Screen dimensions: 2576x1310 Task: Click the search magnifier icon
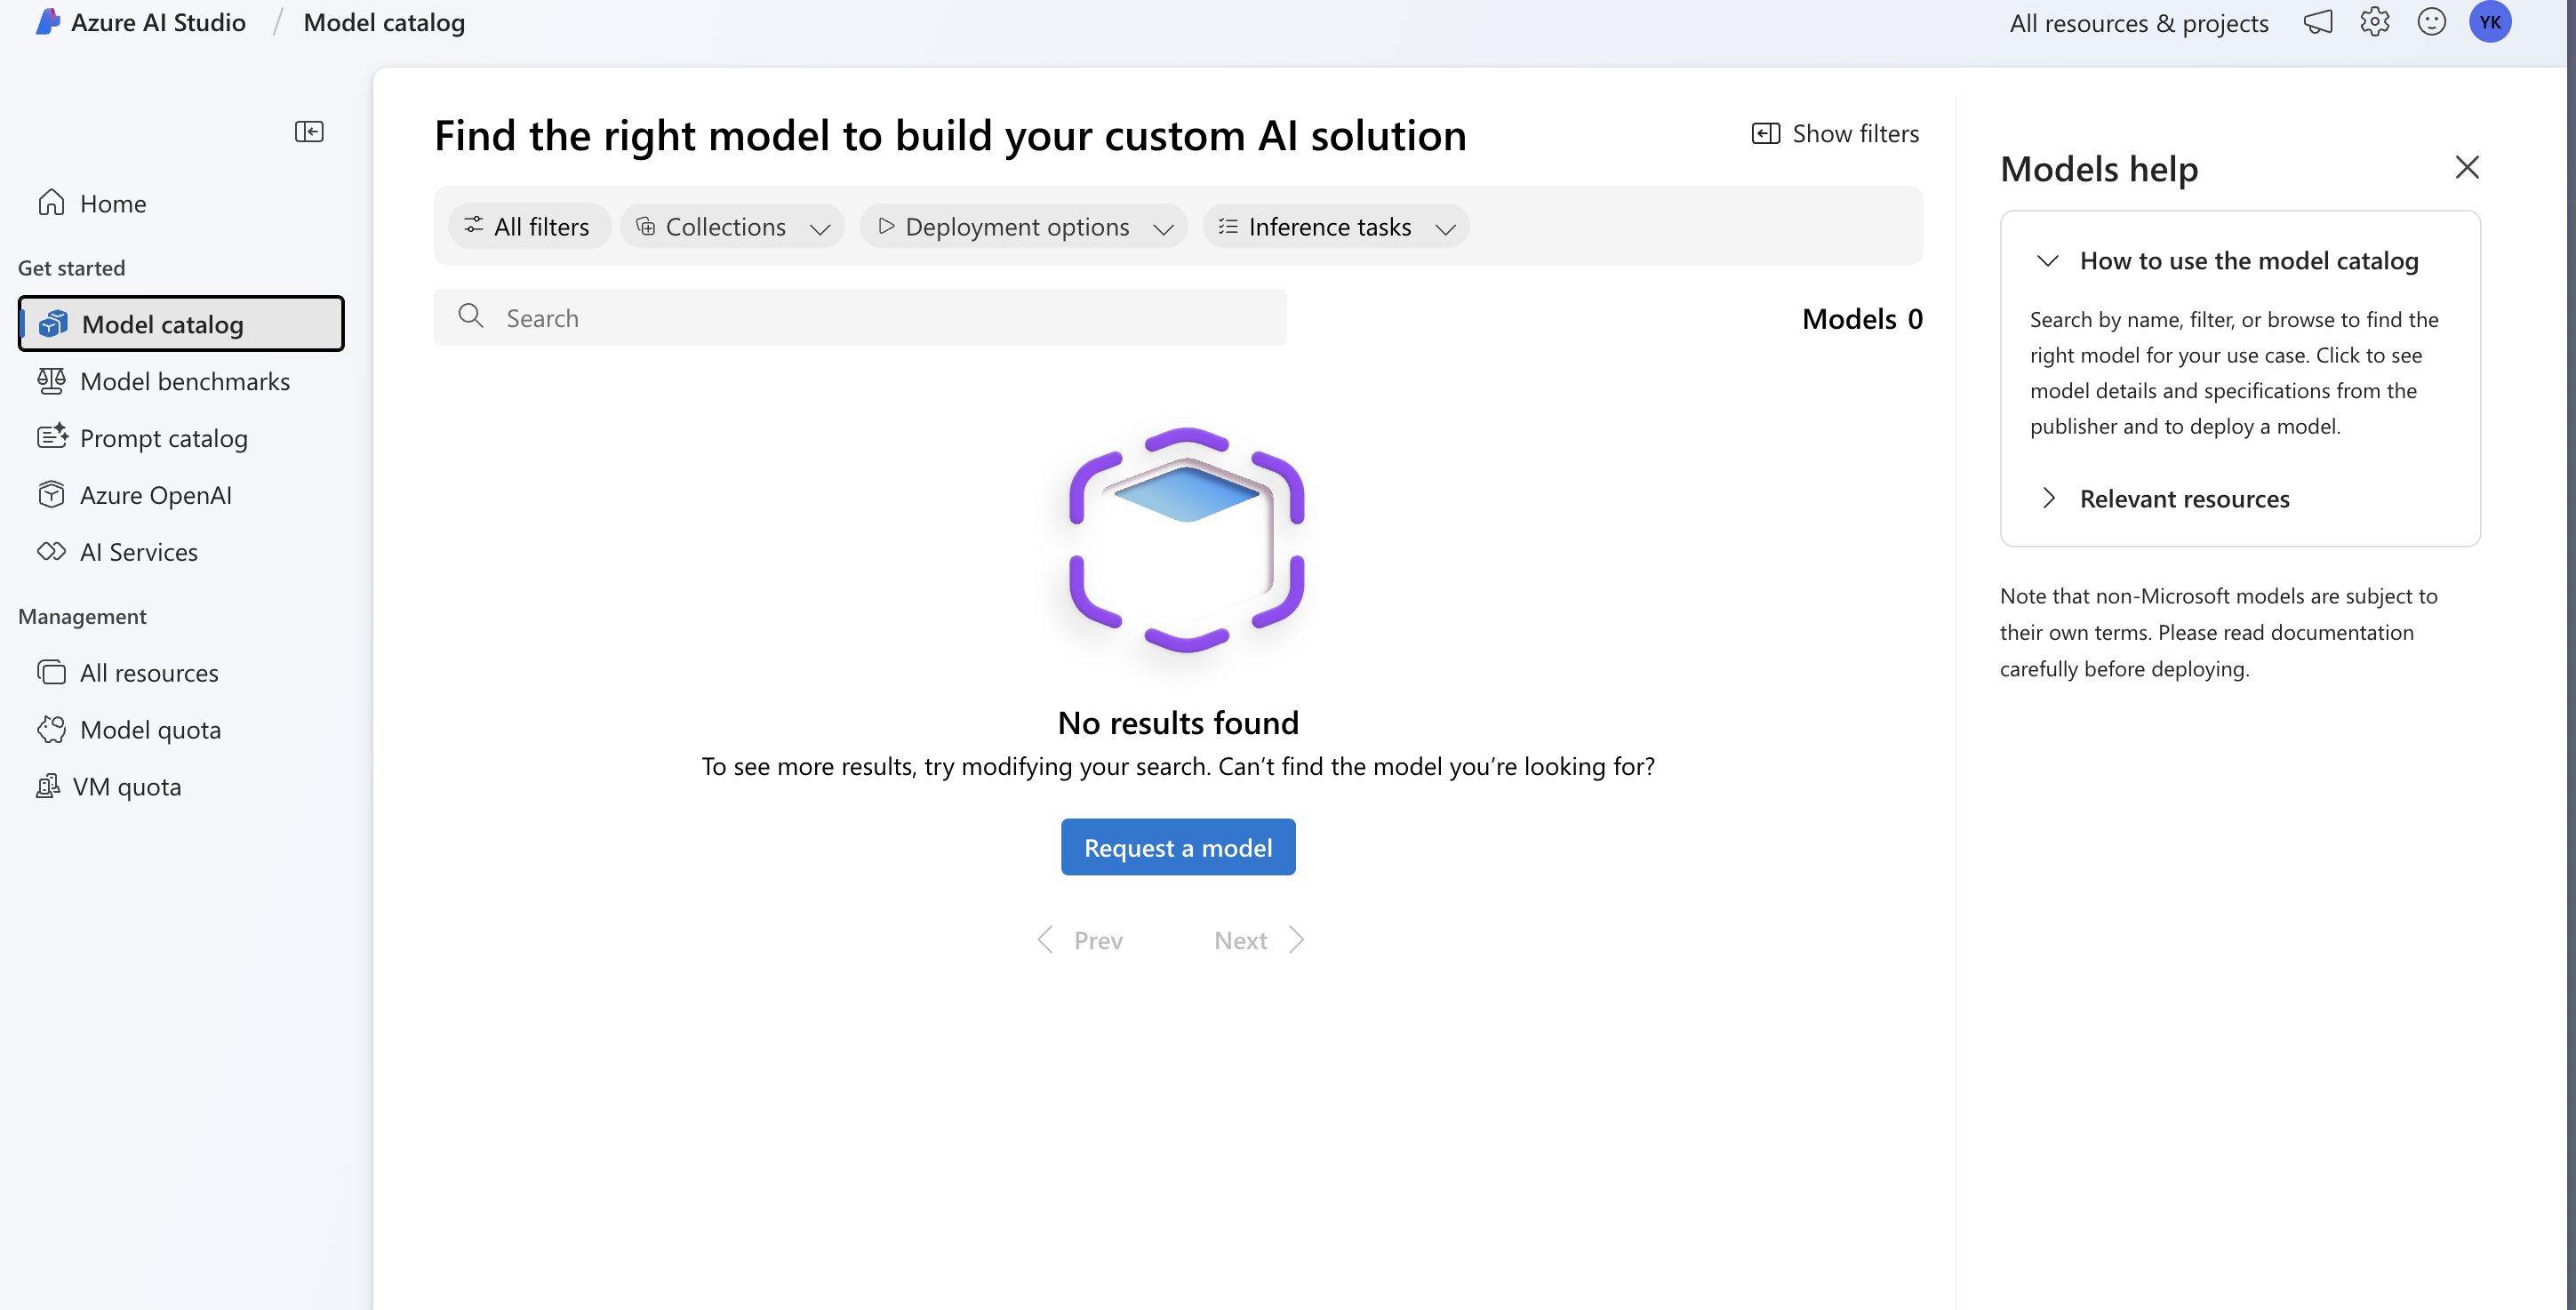(471, 316)
